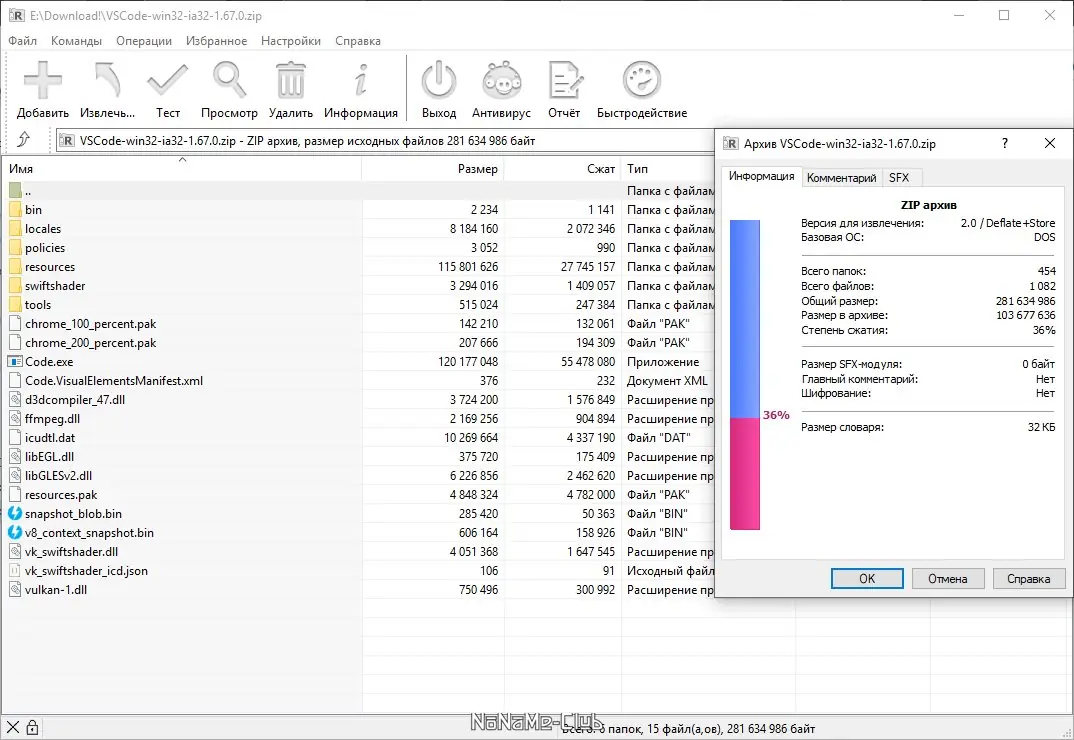1074x740 pixels.
Task: Confirm the dialog with OK
Action: click(866, 578)
